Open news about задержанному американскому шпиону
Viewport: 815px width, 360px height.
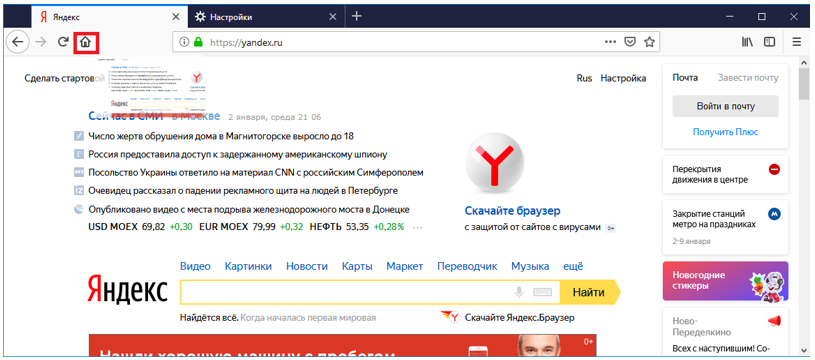pos(238,154)
